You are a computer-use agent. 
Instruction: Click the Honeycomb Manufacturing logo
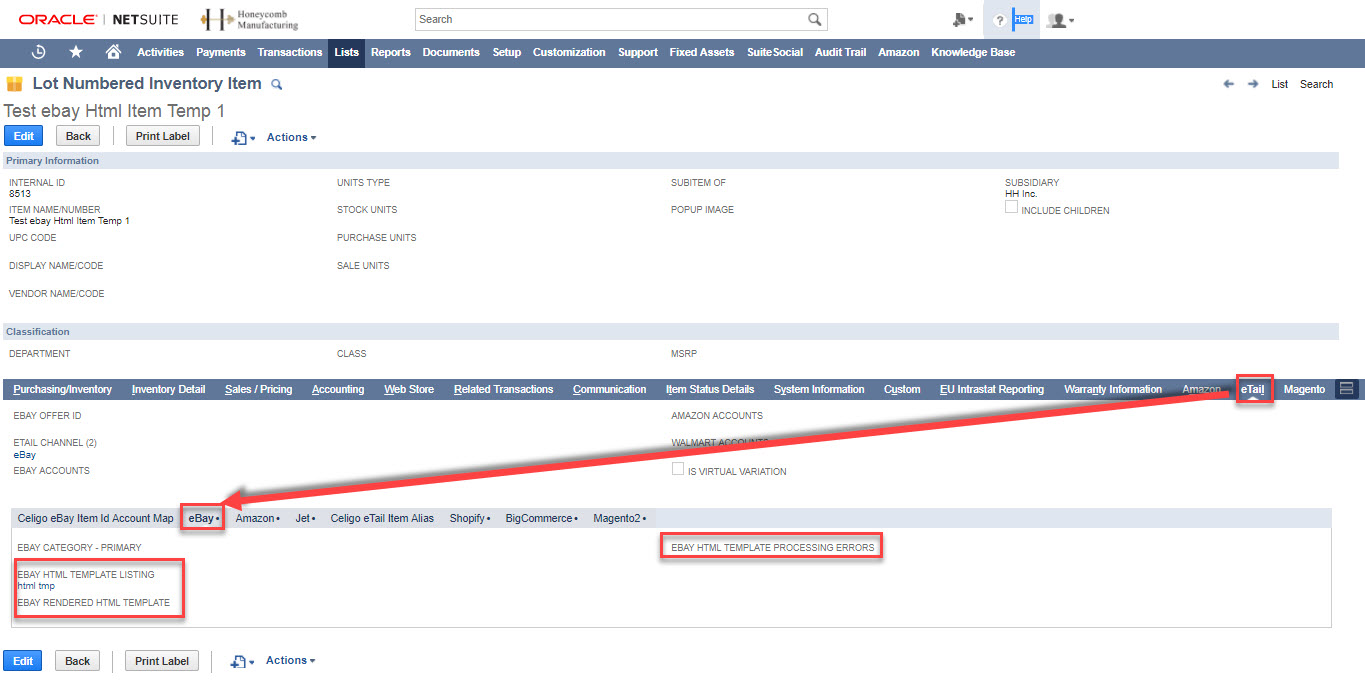pyautogui.click(x=249, y=19)
